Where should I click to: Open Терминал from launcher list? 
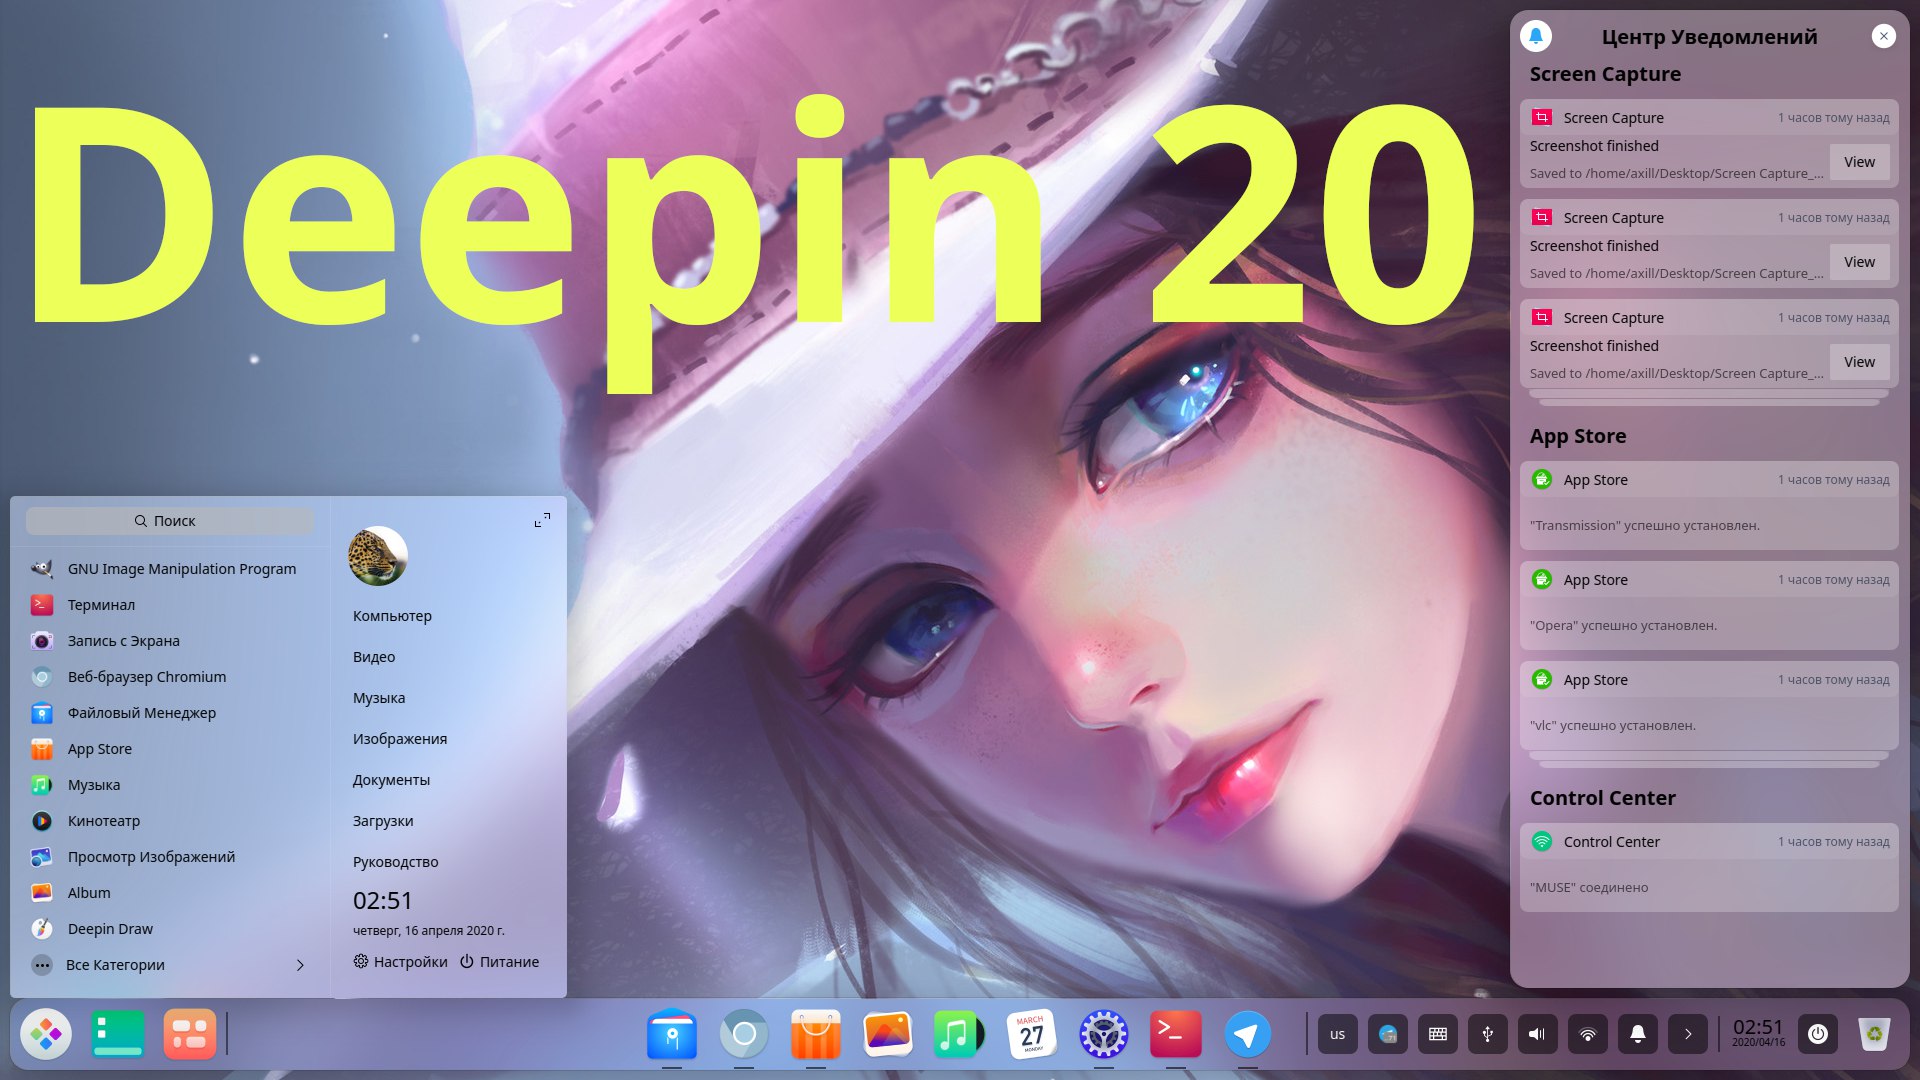170,605
